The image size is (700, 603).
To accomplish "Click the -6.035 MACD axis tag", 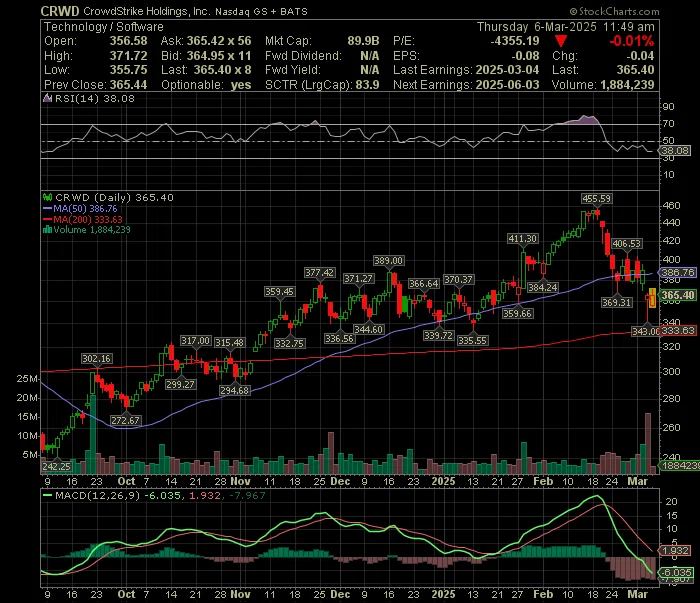I will point(677,572).
